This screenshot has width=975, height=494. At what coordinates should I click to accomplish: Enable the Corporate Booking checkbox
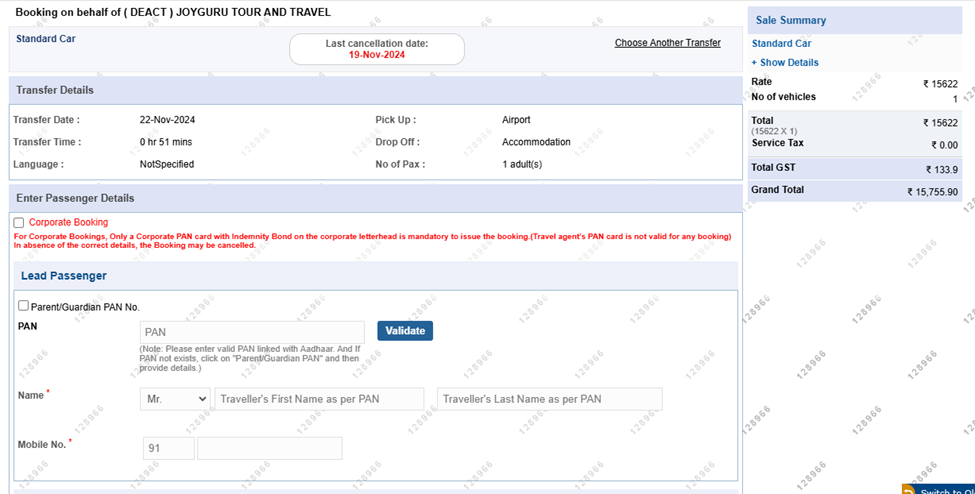click(x=19, y=223)
